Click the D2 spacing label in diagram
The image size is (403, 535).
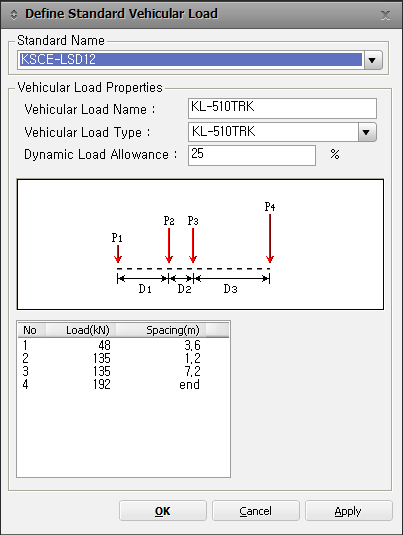(x=184, y=289)
